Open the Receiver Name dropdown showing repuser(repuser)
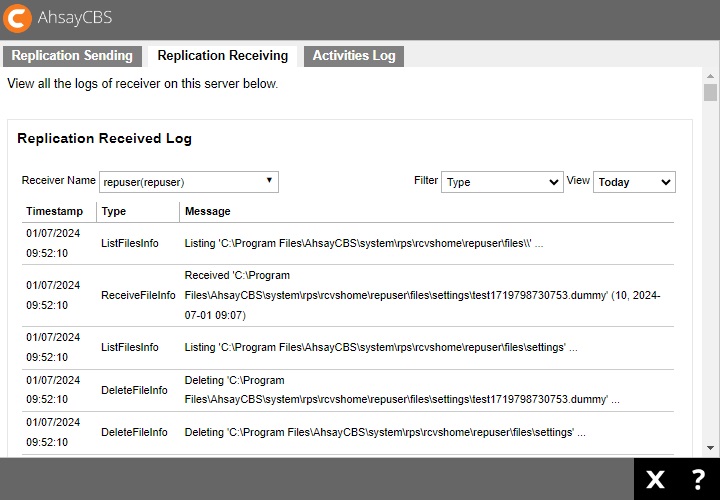The height and width of the screenshot is (500, 720). tap(189, 182)
